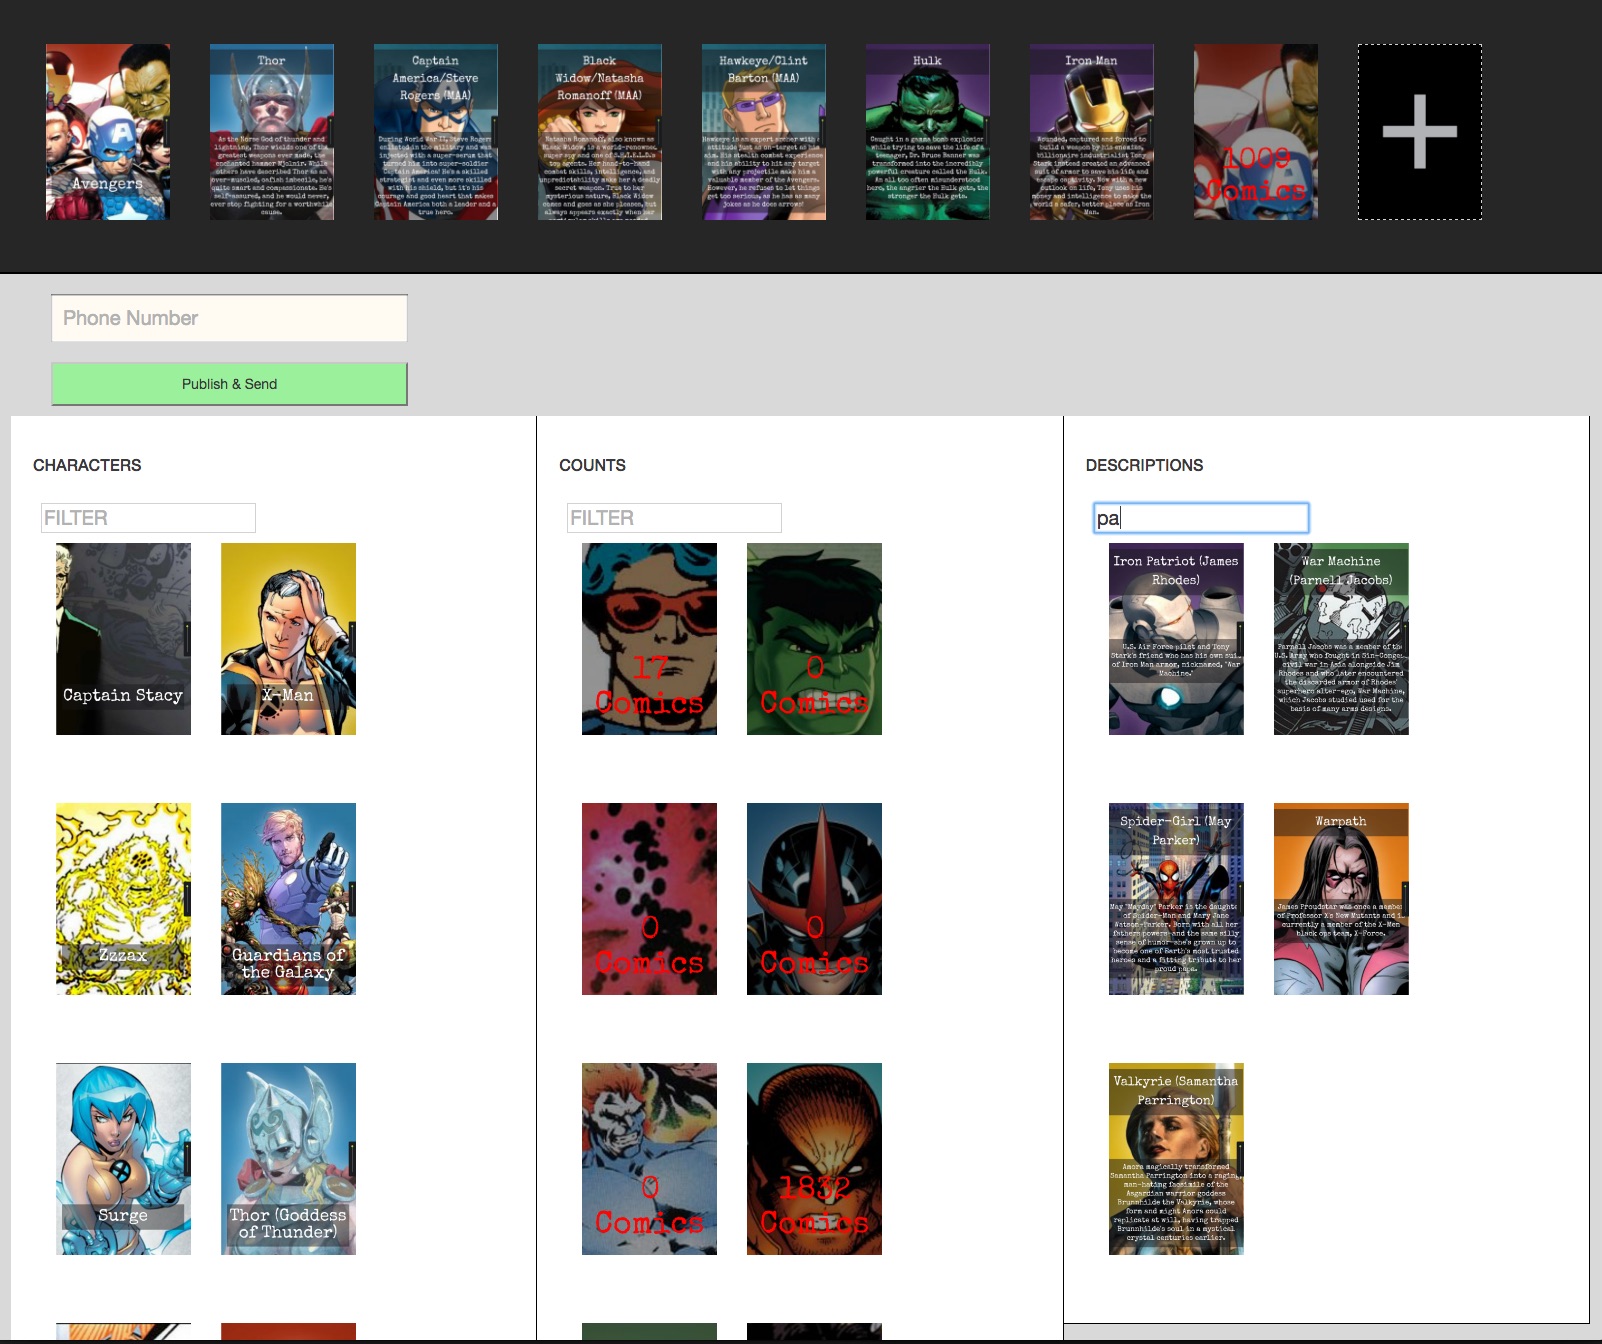This screenshot has width=1602, height=1344.
Task: Focus the Counts filter field
Action: pos(674,518)
